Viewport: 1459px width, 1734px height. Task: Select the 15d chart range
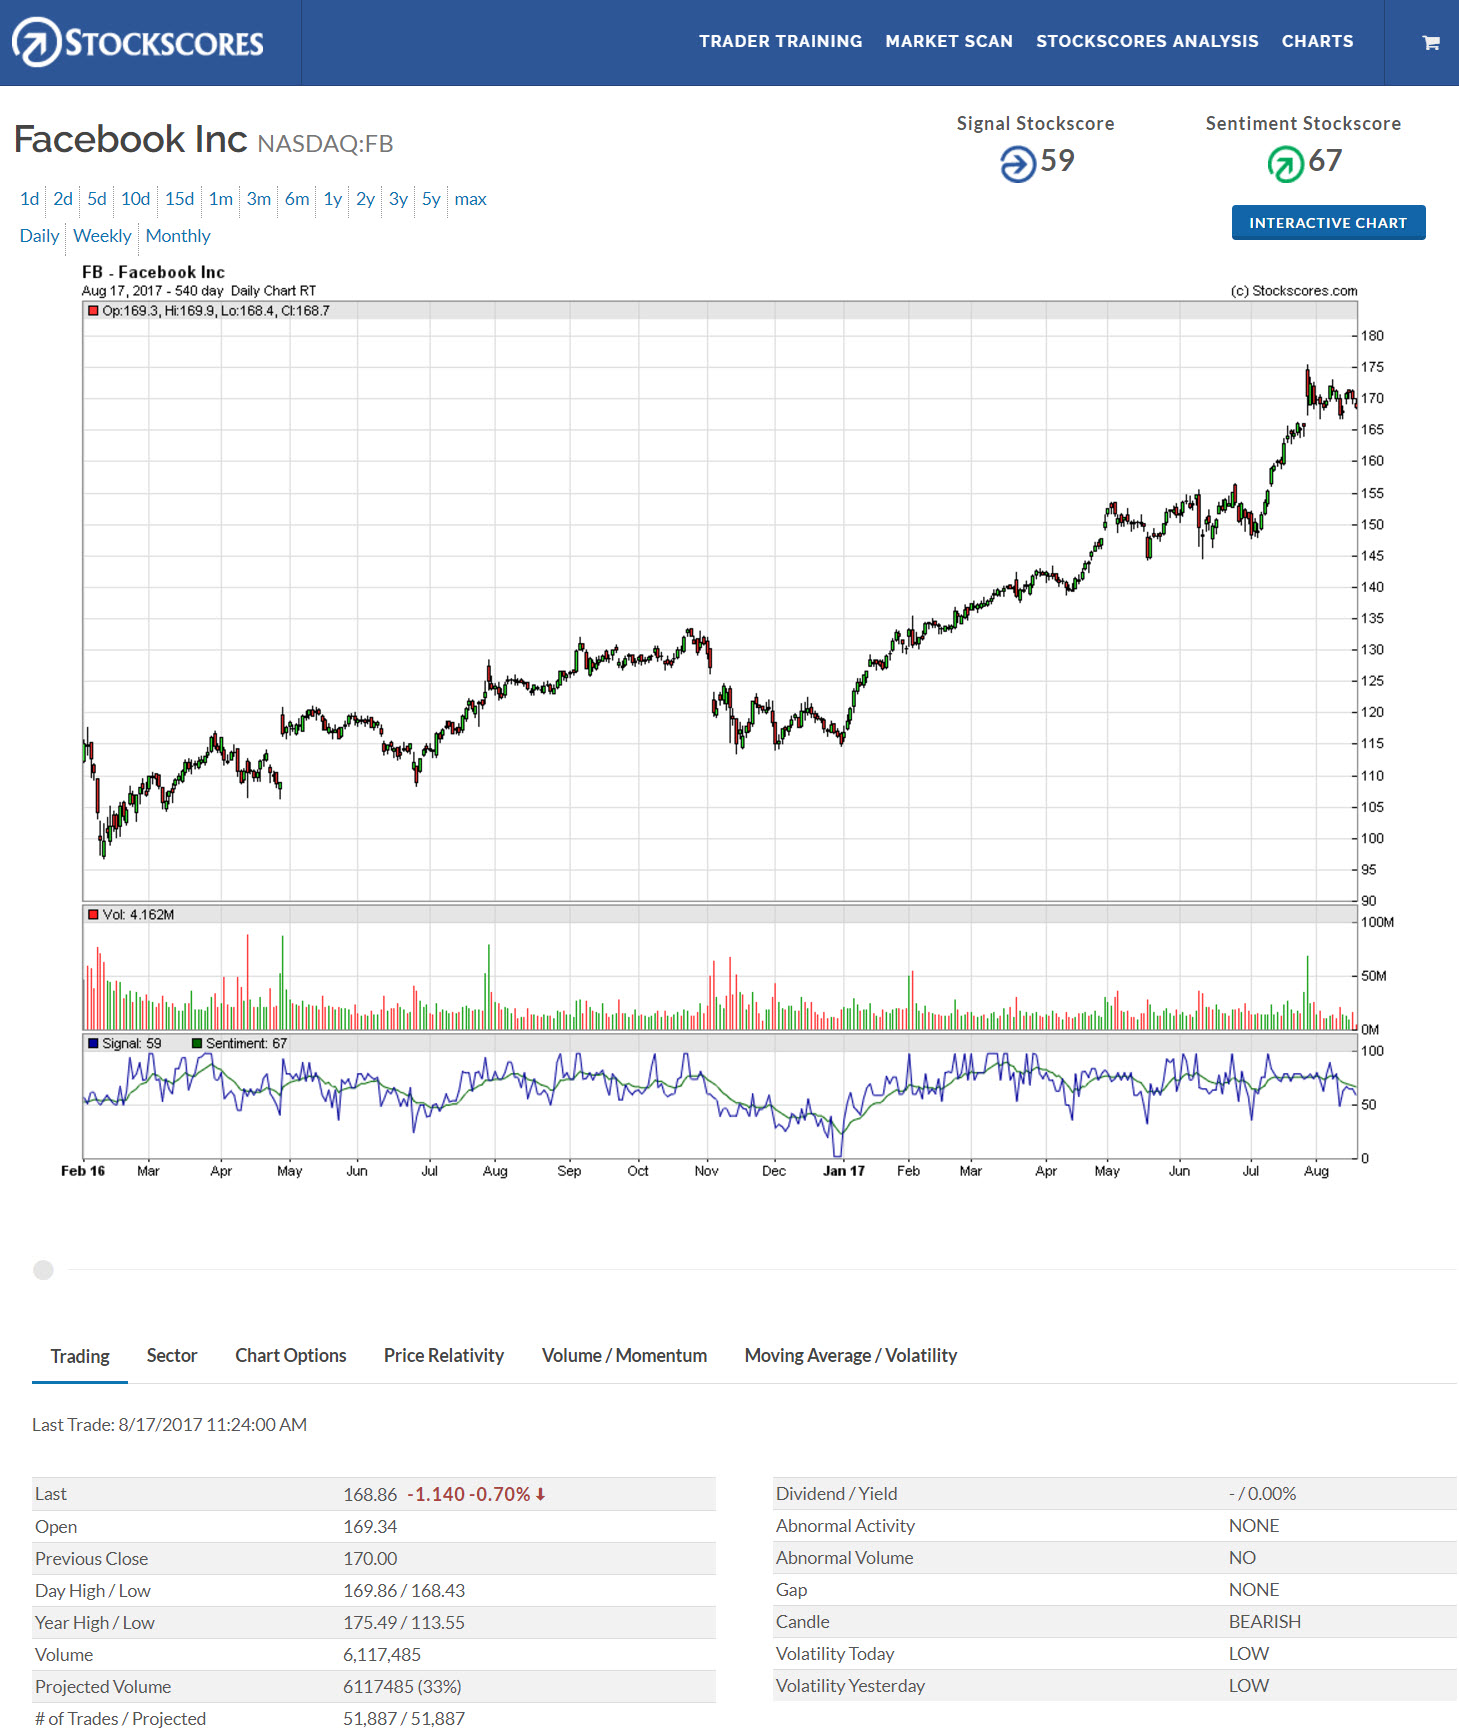pyautogui.click(x=180, y=199)
